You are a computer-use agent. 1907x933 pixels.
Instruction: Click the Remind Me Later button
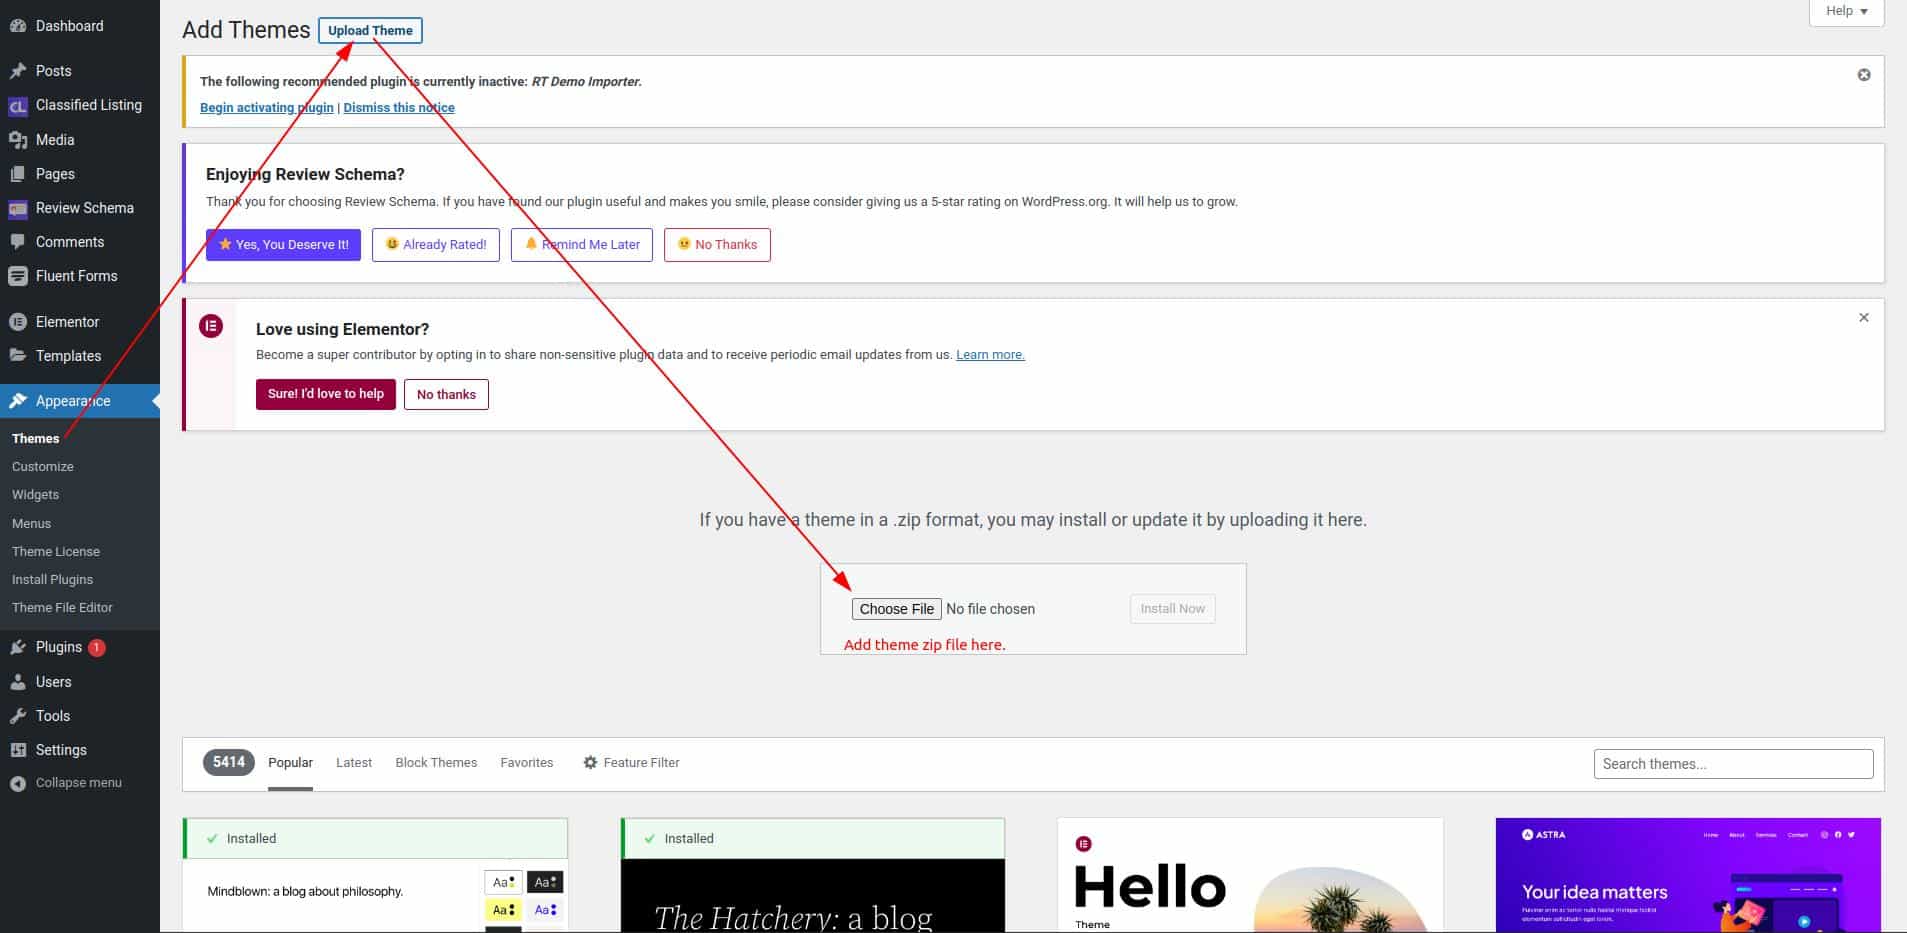click(x=582, y=245)
